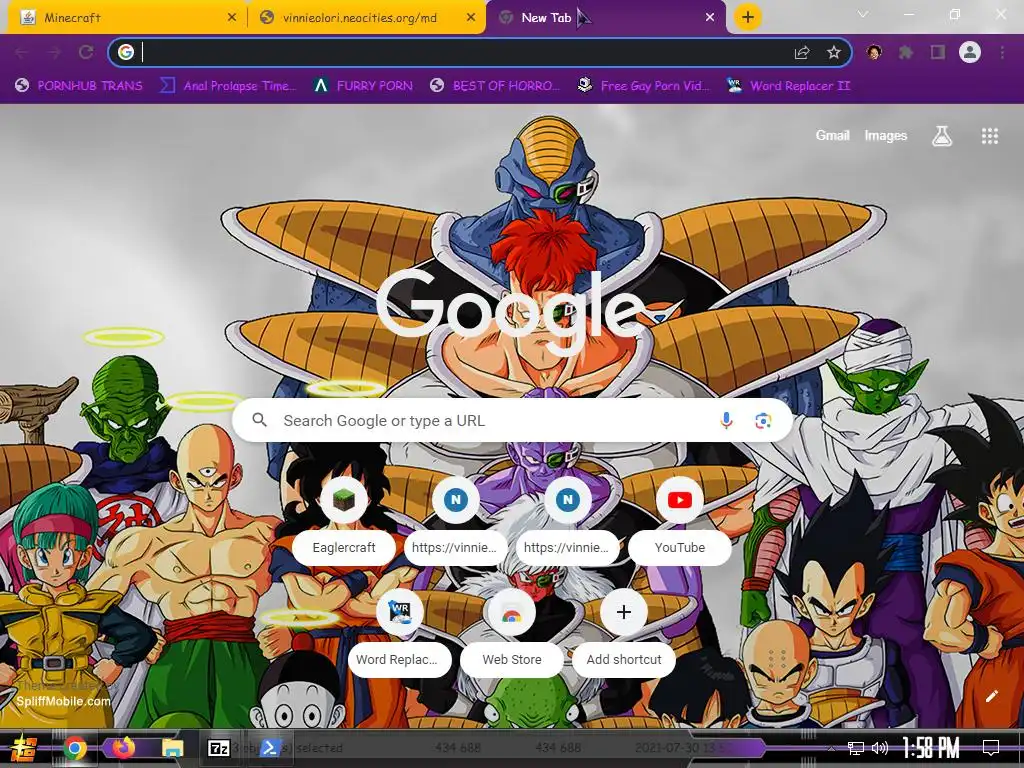The image size is (1024, 768).
Task: Switch to the 7-Zip taskbar window
Action: [x=219, y=748]
